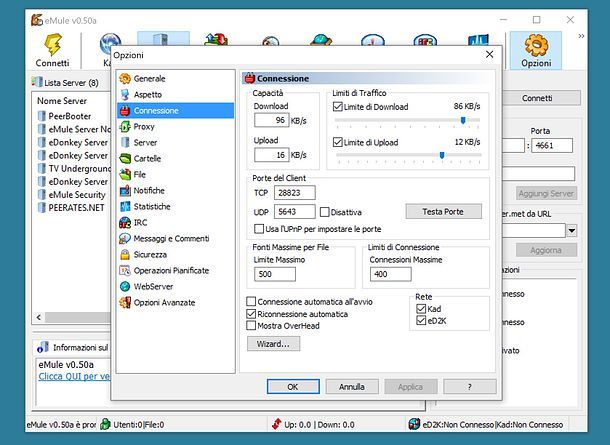Viewport: 610px width, 445px height.
Task: Toggle the eD2K network checkbox
Action: (421, 321)
